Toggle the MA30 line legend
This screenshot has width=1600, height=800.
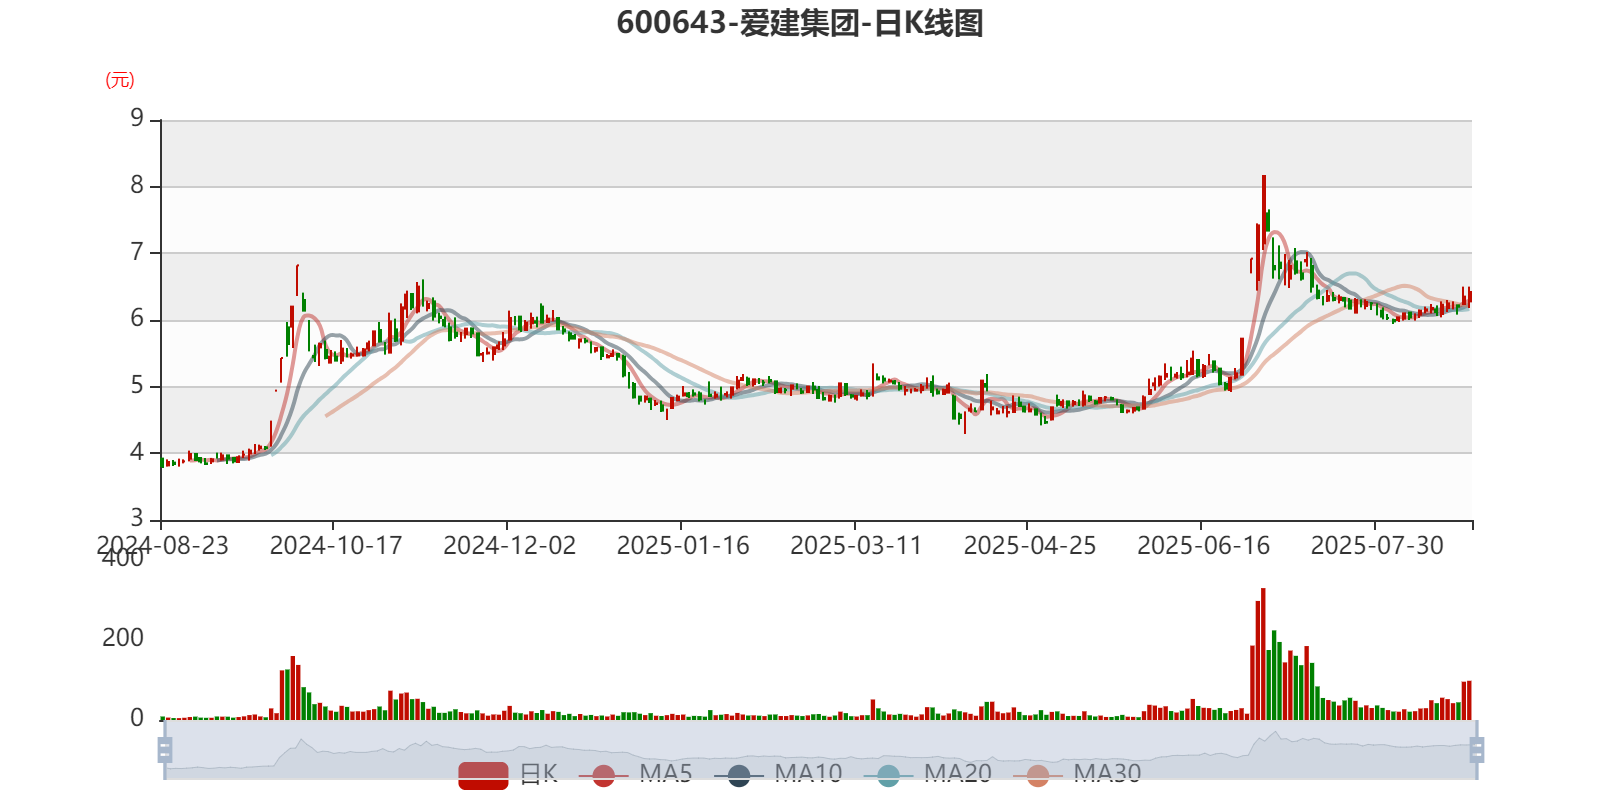tap(1077, 774)
